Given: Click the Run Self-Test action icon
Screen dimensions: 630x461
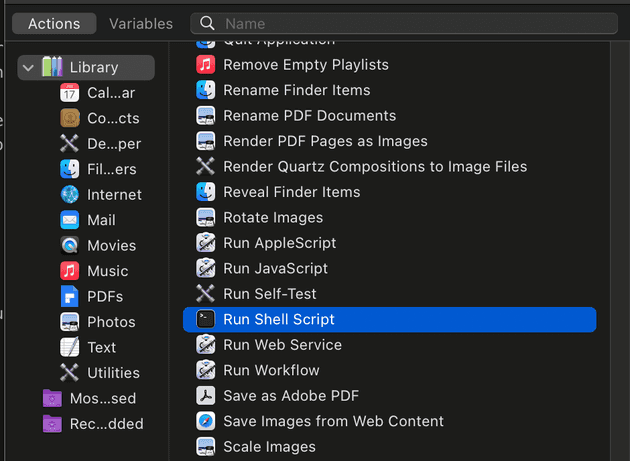Looking at the screenshot, I should coord(206,294).
